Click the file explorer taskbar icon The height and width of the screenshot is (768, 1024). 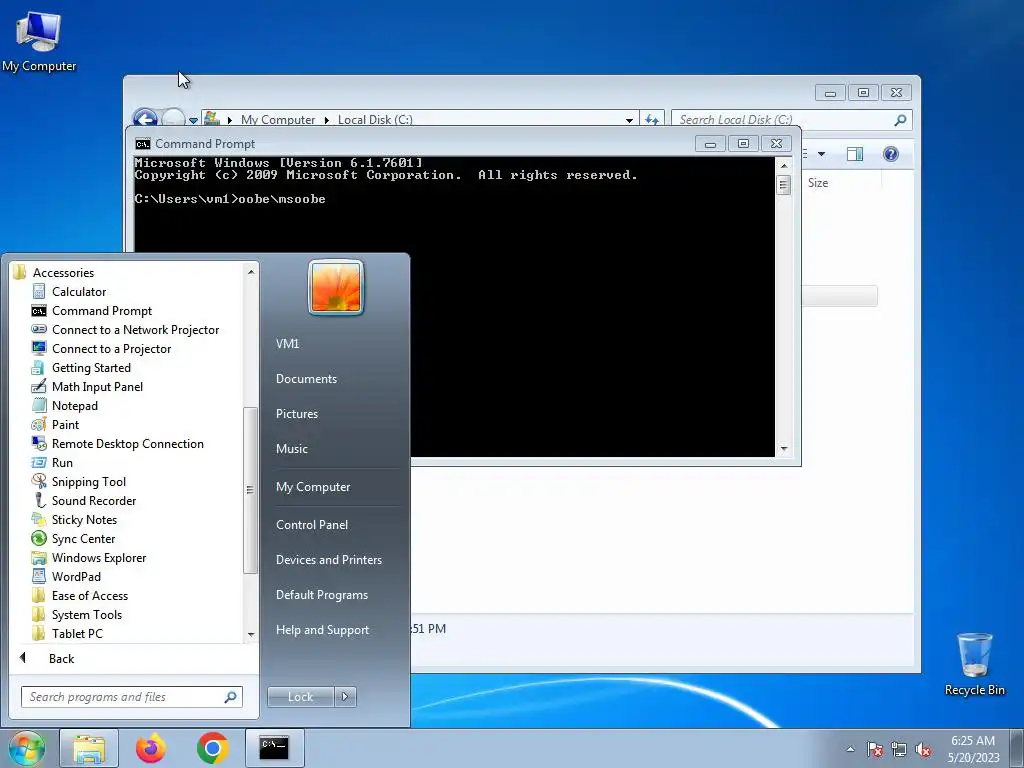pos(89,748)
